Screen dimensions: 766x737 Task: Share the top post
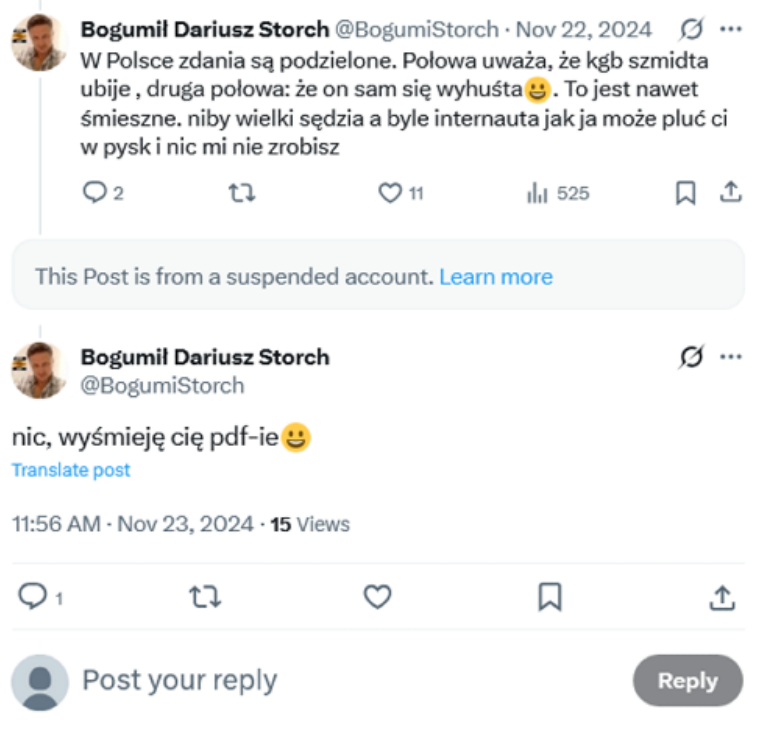(x=732, y=193)
